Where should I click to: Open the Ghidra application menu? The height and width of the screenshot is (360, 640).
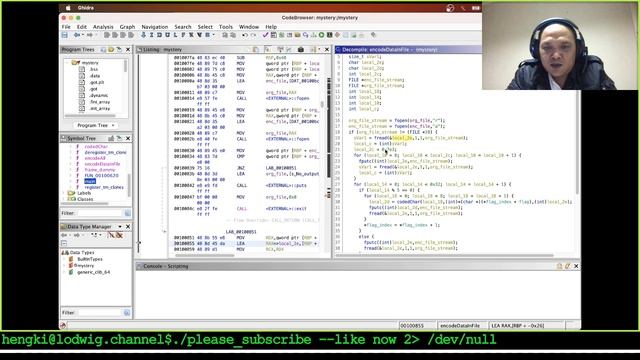86,8
